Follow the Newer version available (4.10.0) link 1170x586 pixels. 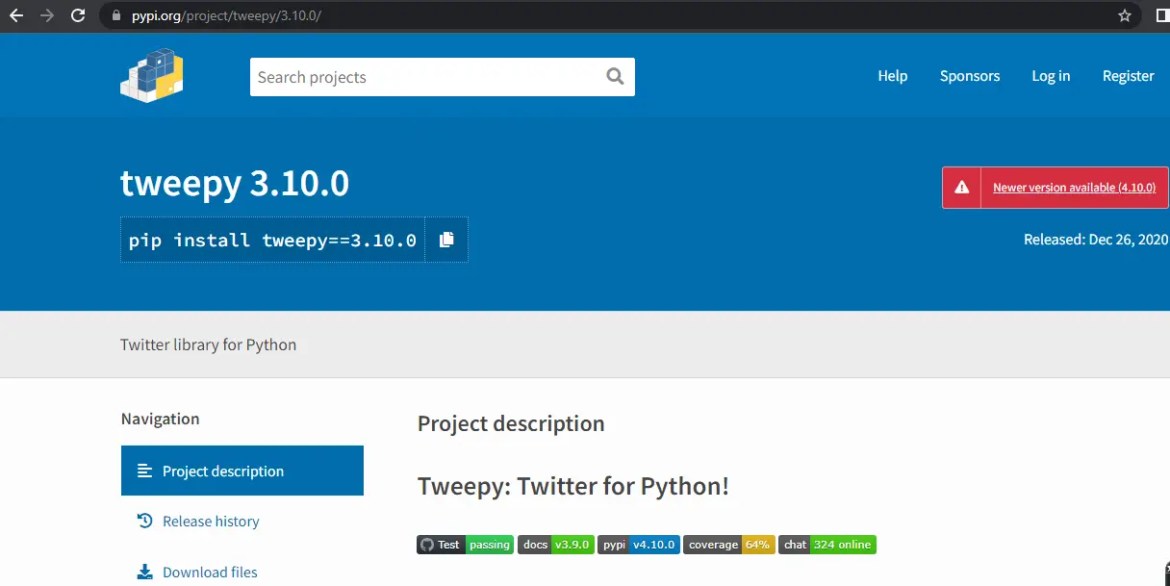[x=1074, y=187]
